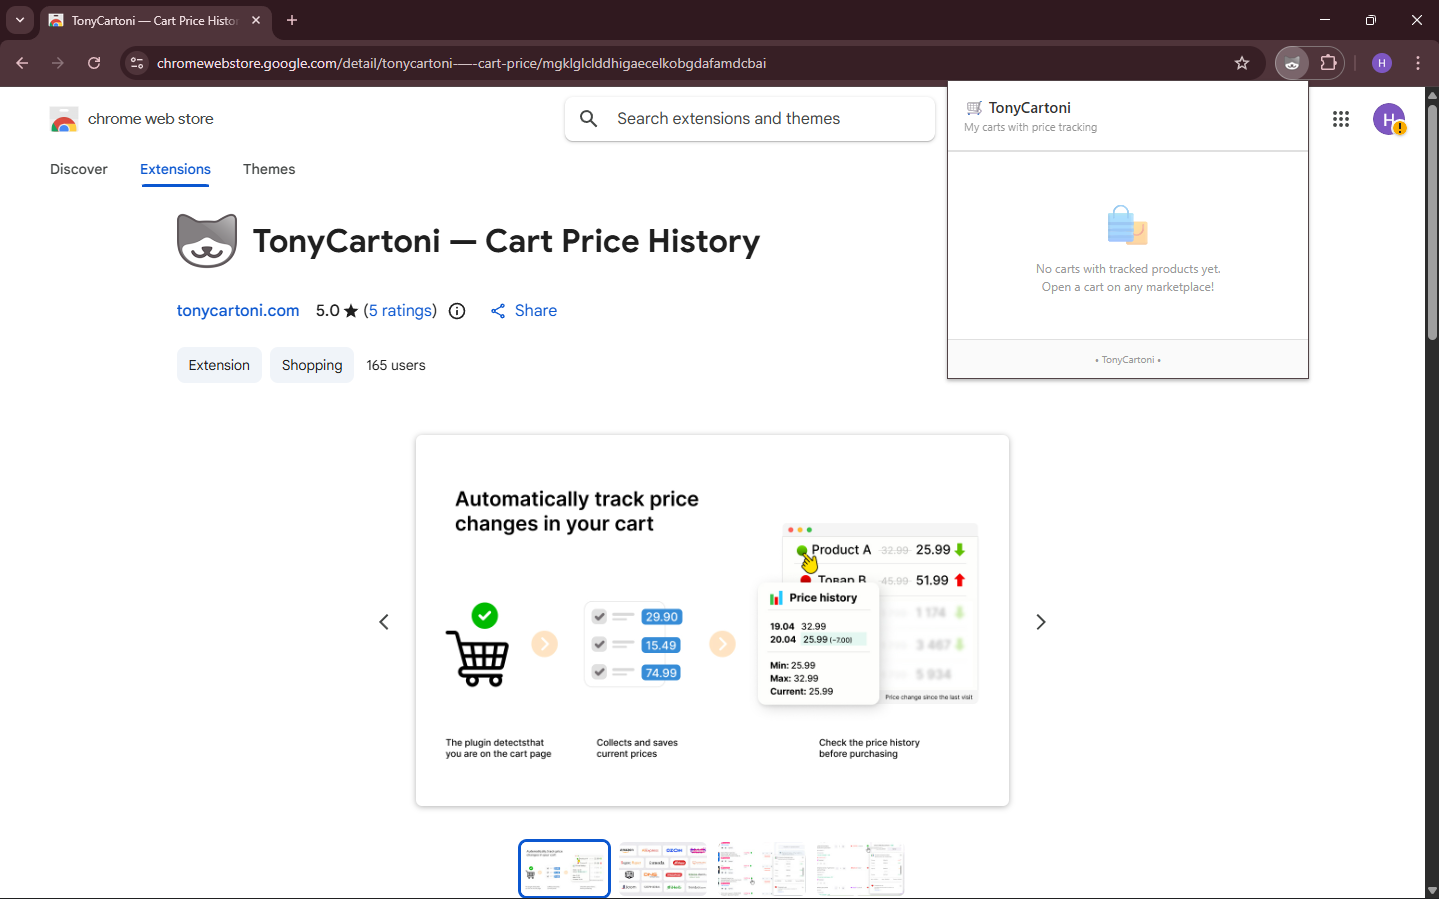Select the first screenshot thumbnail
1439x899 pixels.
[564, 868]
